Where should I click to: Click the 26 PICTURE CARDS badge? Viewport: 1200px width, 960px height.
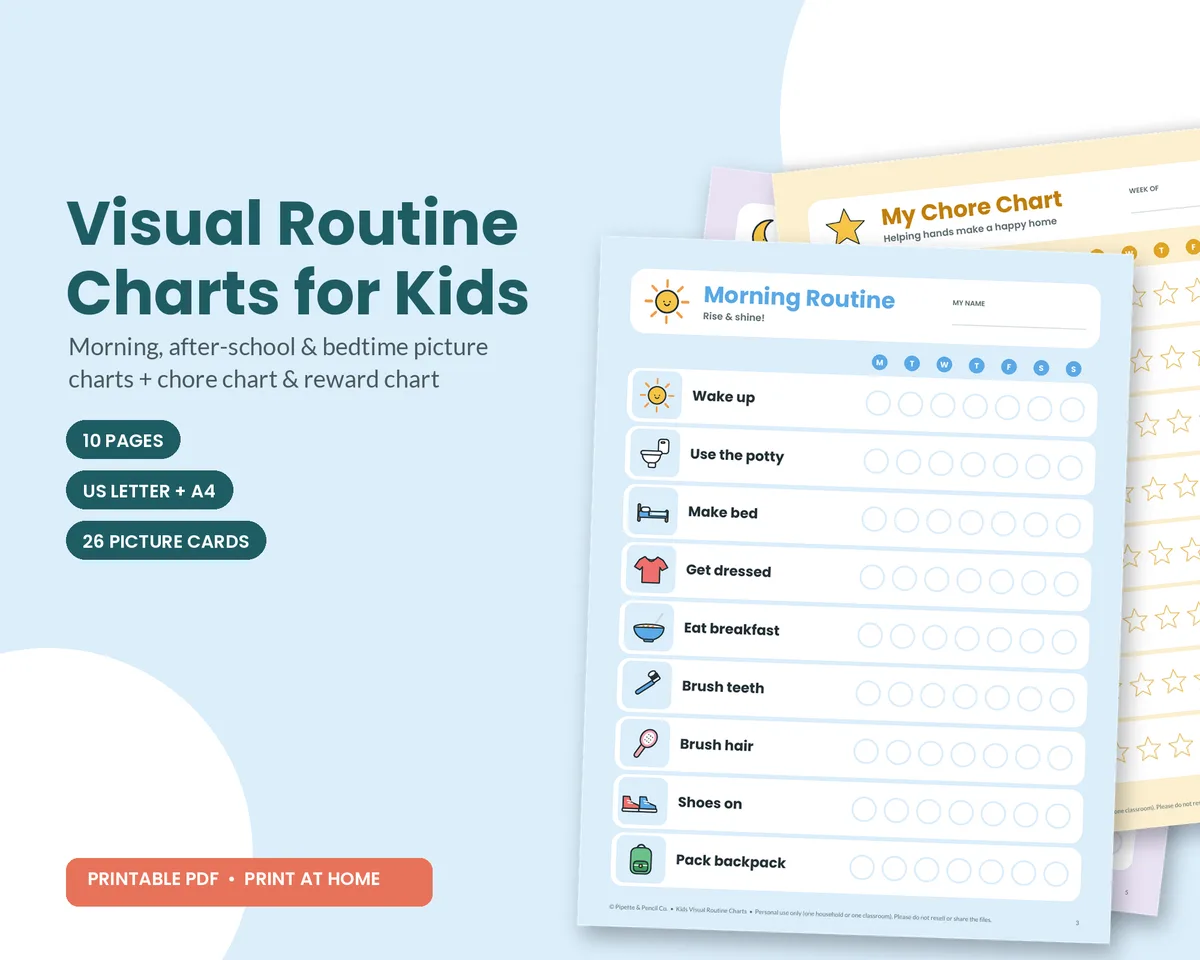pyautogui.click(x=166, y=541)
